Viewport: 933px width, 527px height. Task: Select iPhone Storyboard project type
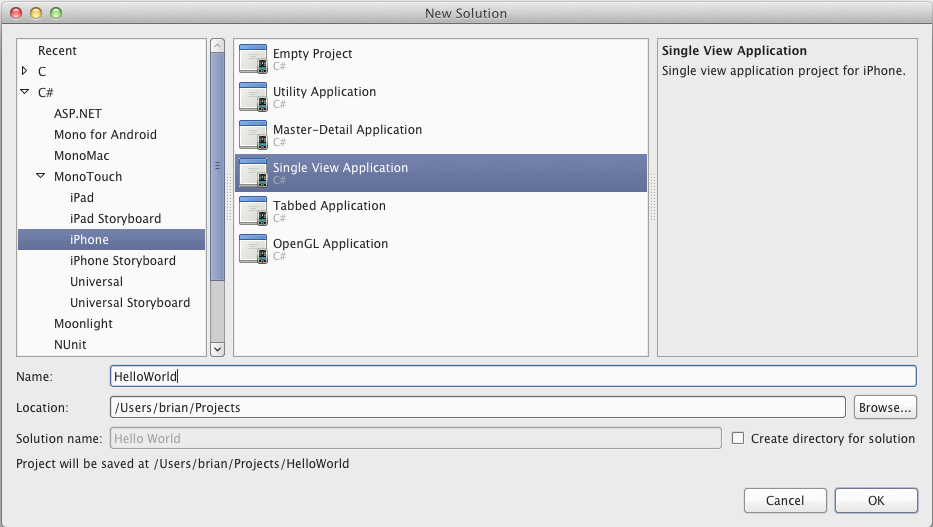pos(123,261)
